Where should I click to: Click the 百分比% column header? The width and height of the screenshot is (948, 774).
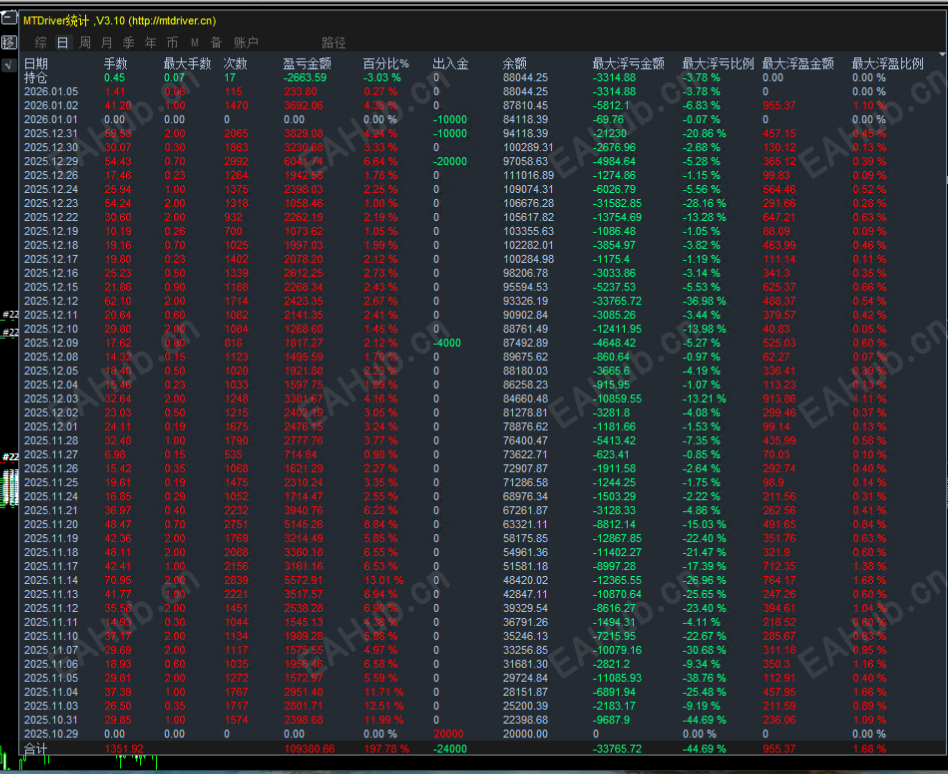[x=386, y=63]
